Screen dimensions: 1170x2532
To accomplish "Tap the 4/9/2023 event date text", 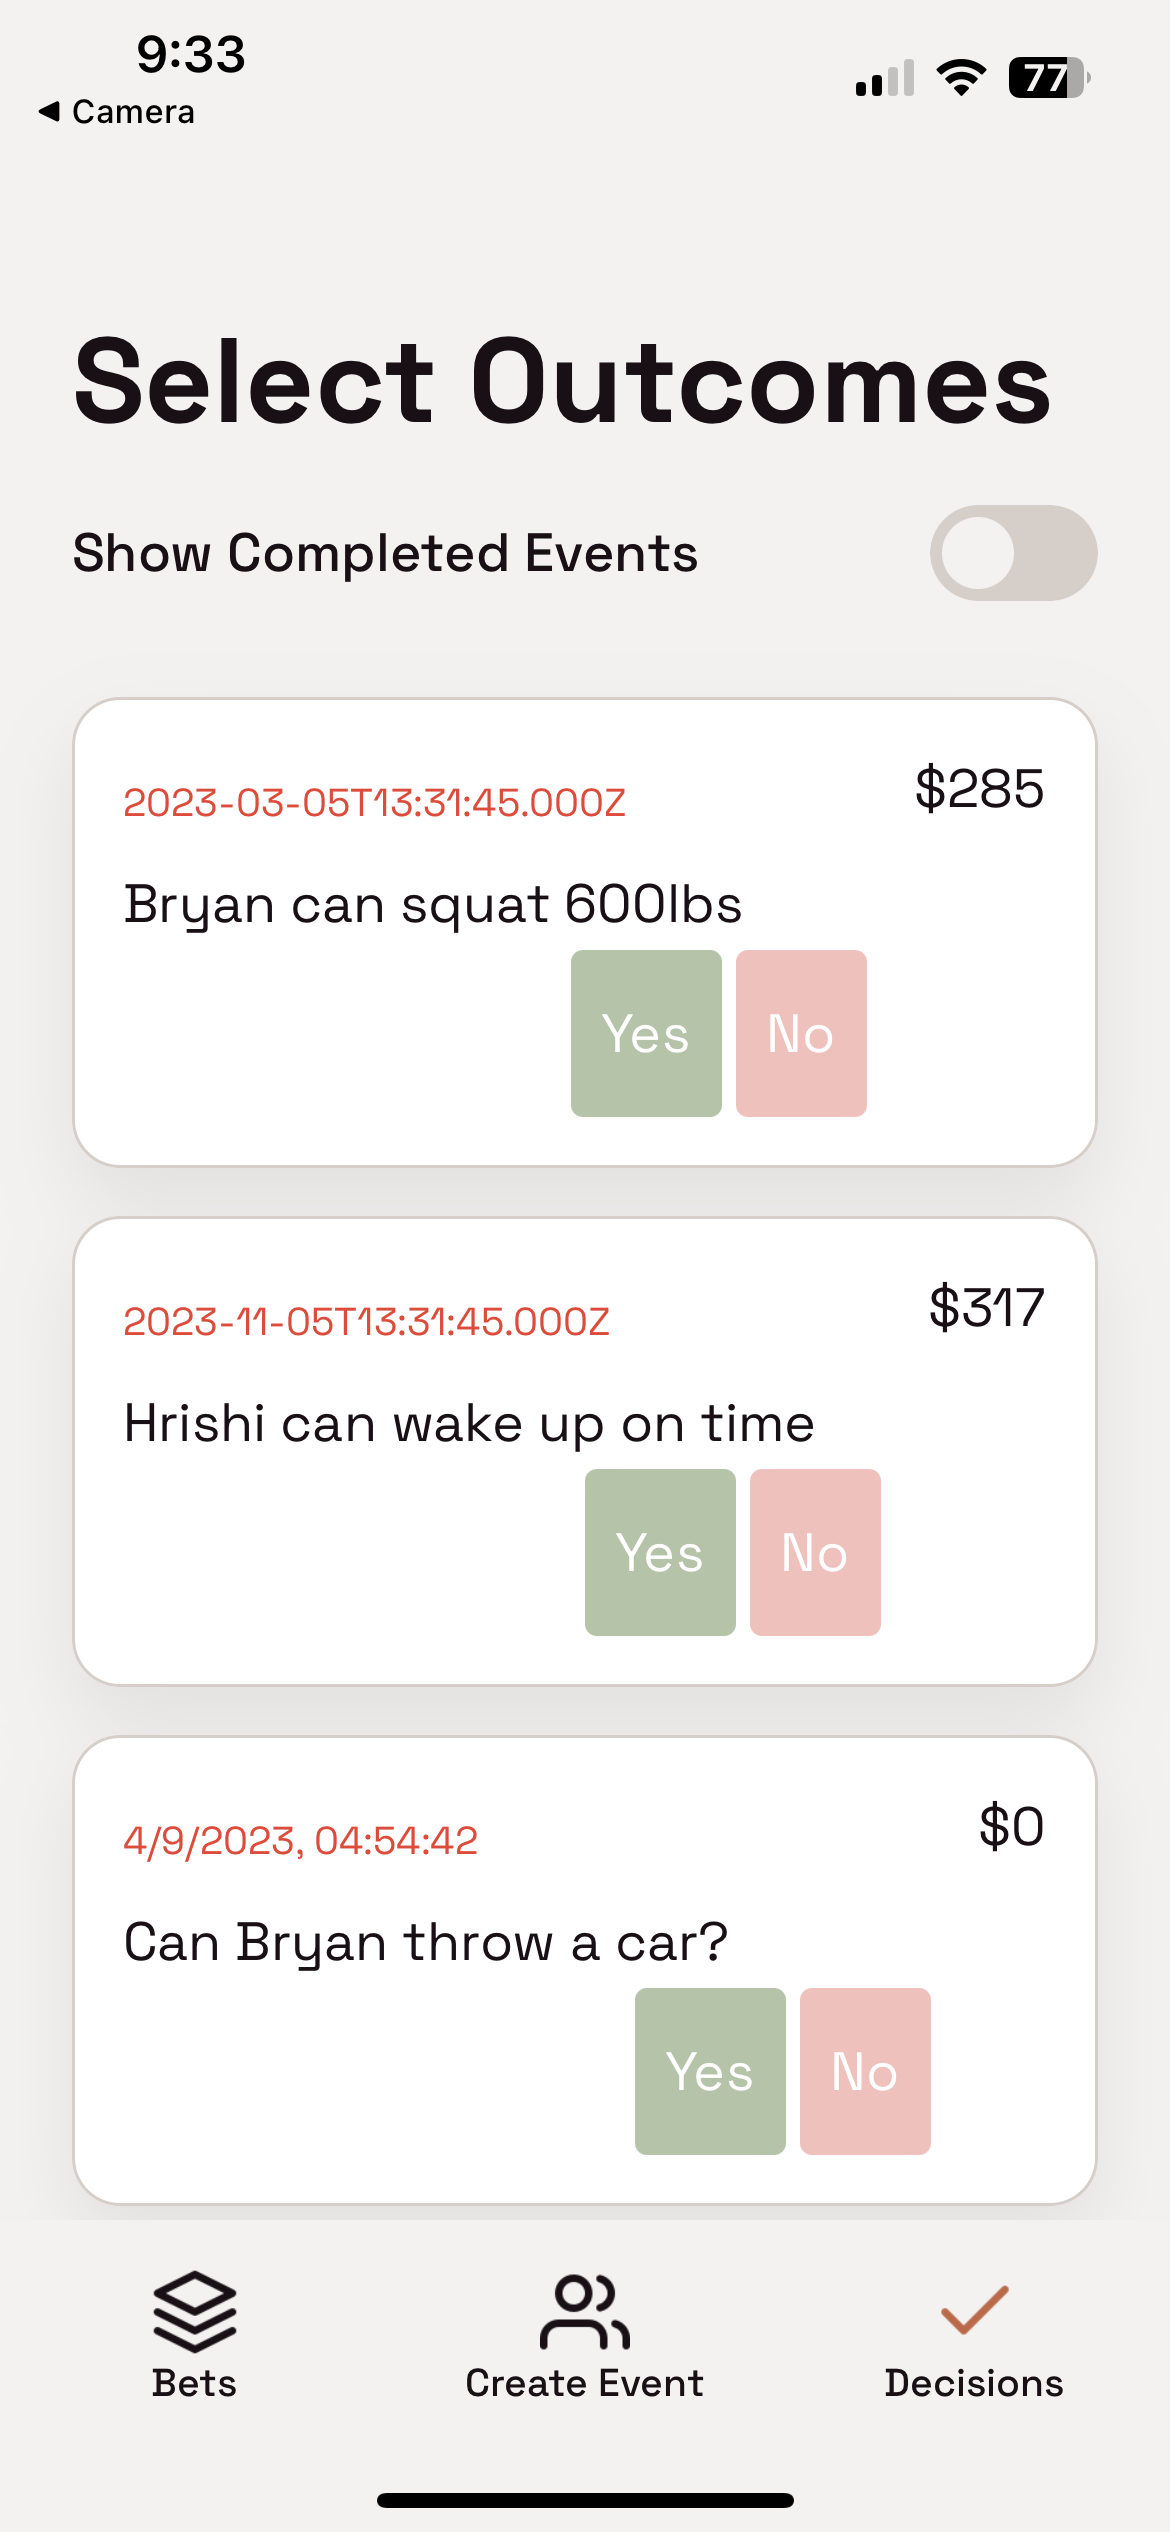I will [x=301, y=1841].
